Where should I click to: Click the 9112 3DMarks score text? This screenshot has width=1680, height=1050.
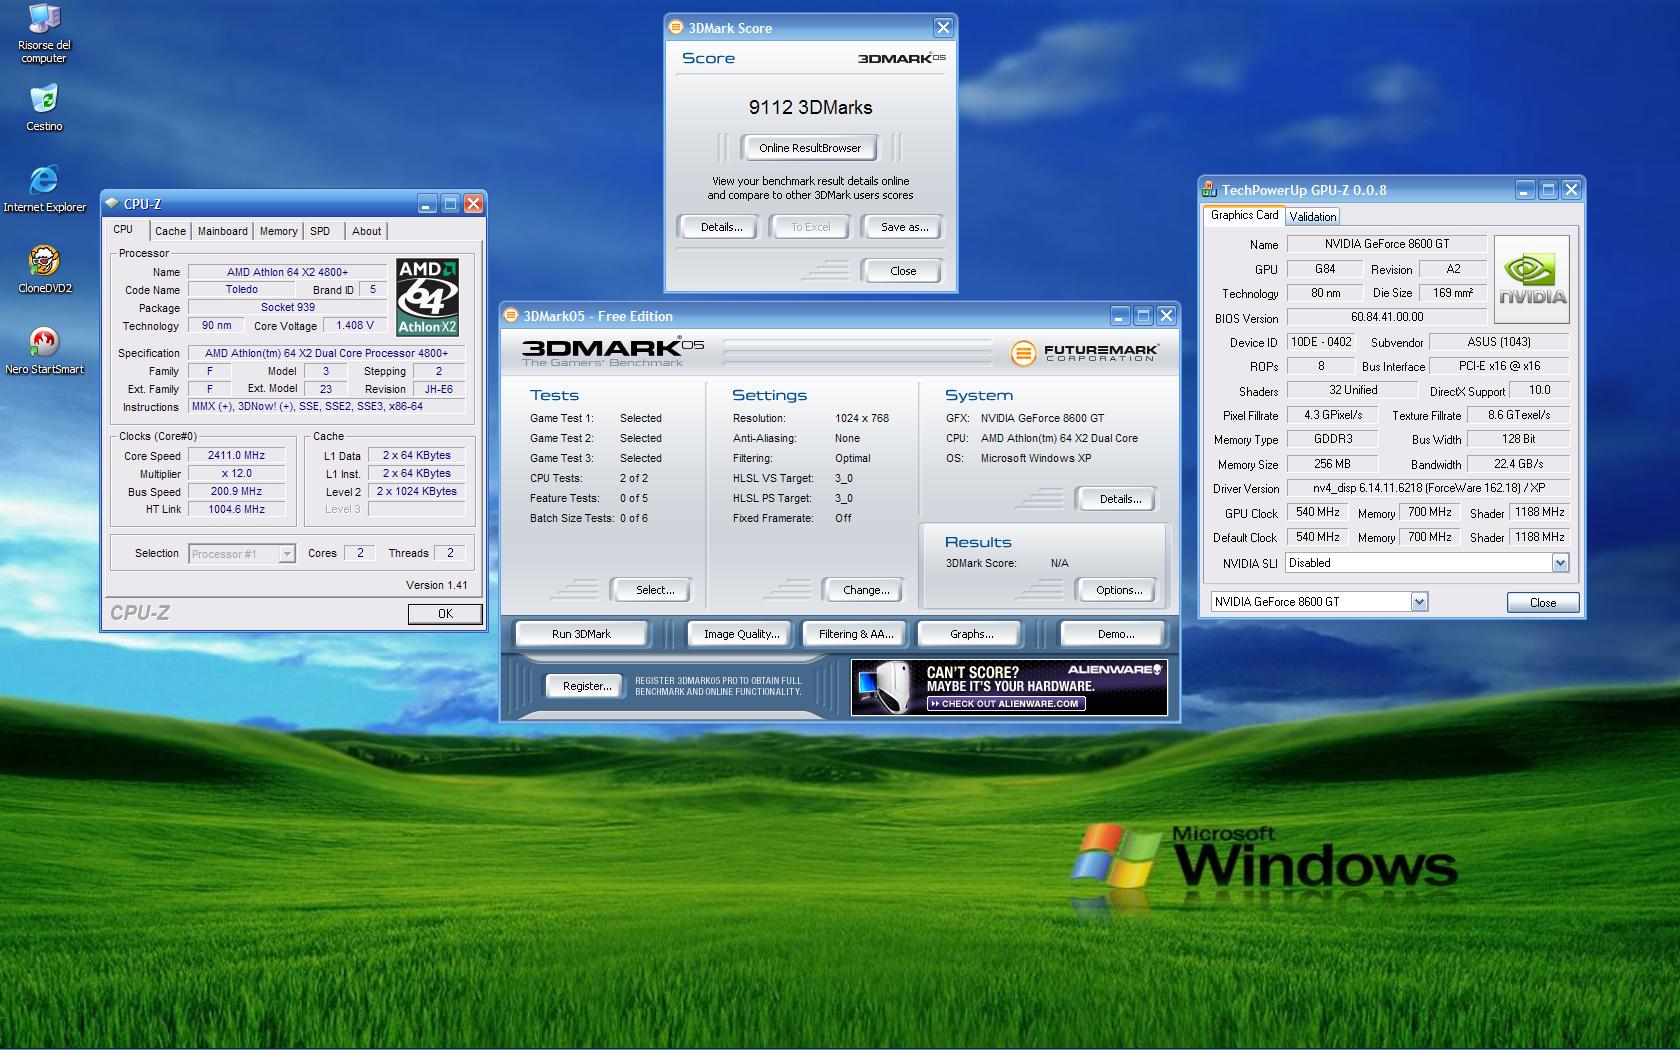pos(810,107)
